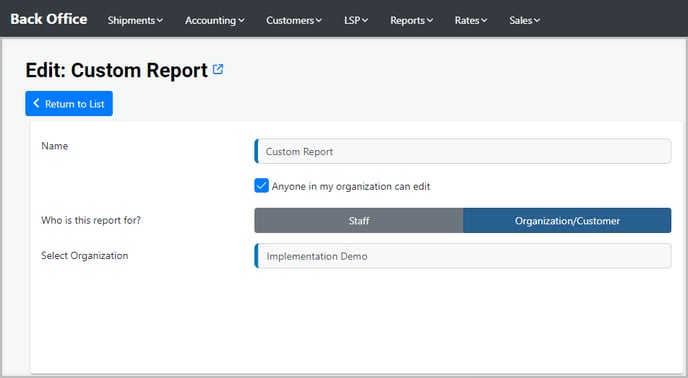Viewport: 688px width, 378px height.
Task: Expand the Customers dropdown menu
Action: pyautogui.click(x=294, y=20)
